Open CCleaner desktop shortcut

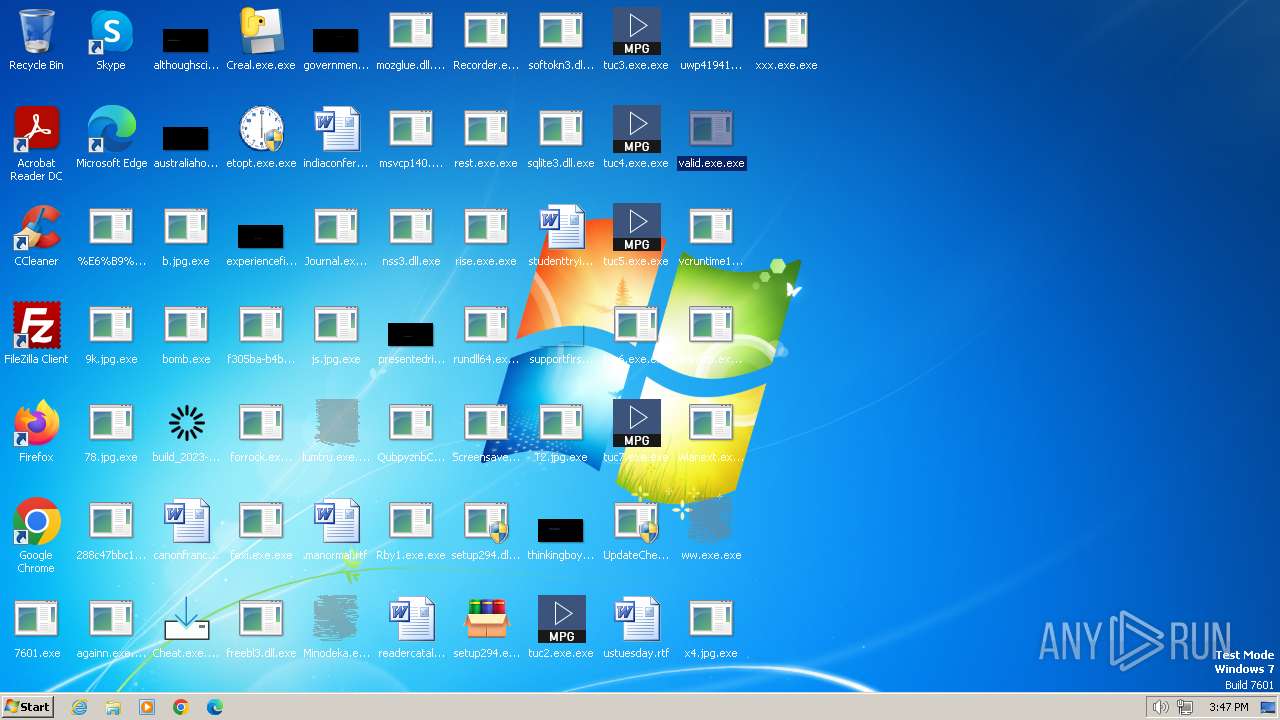(36, 227)
